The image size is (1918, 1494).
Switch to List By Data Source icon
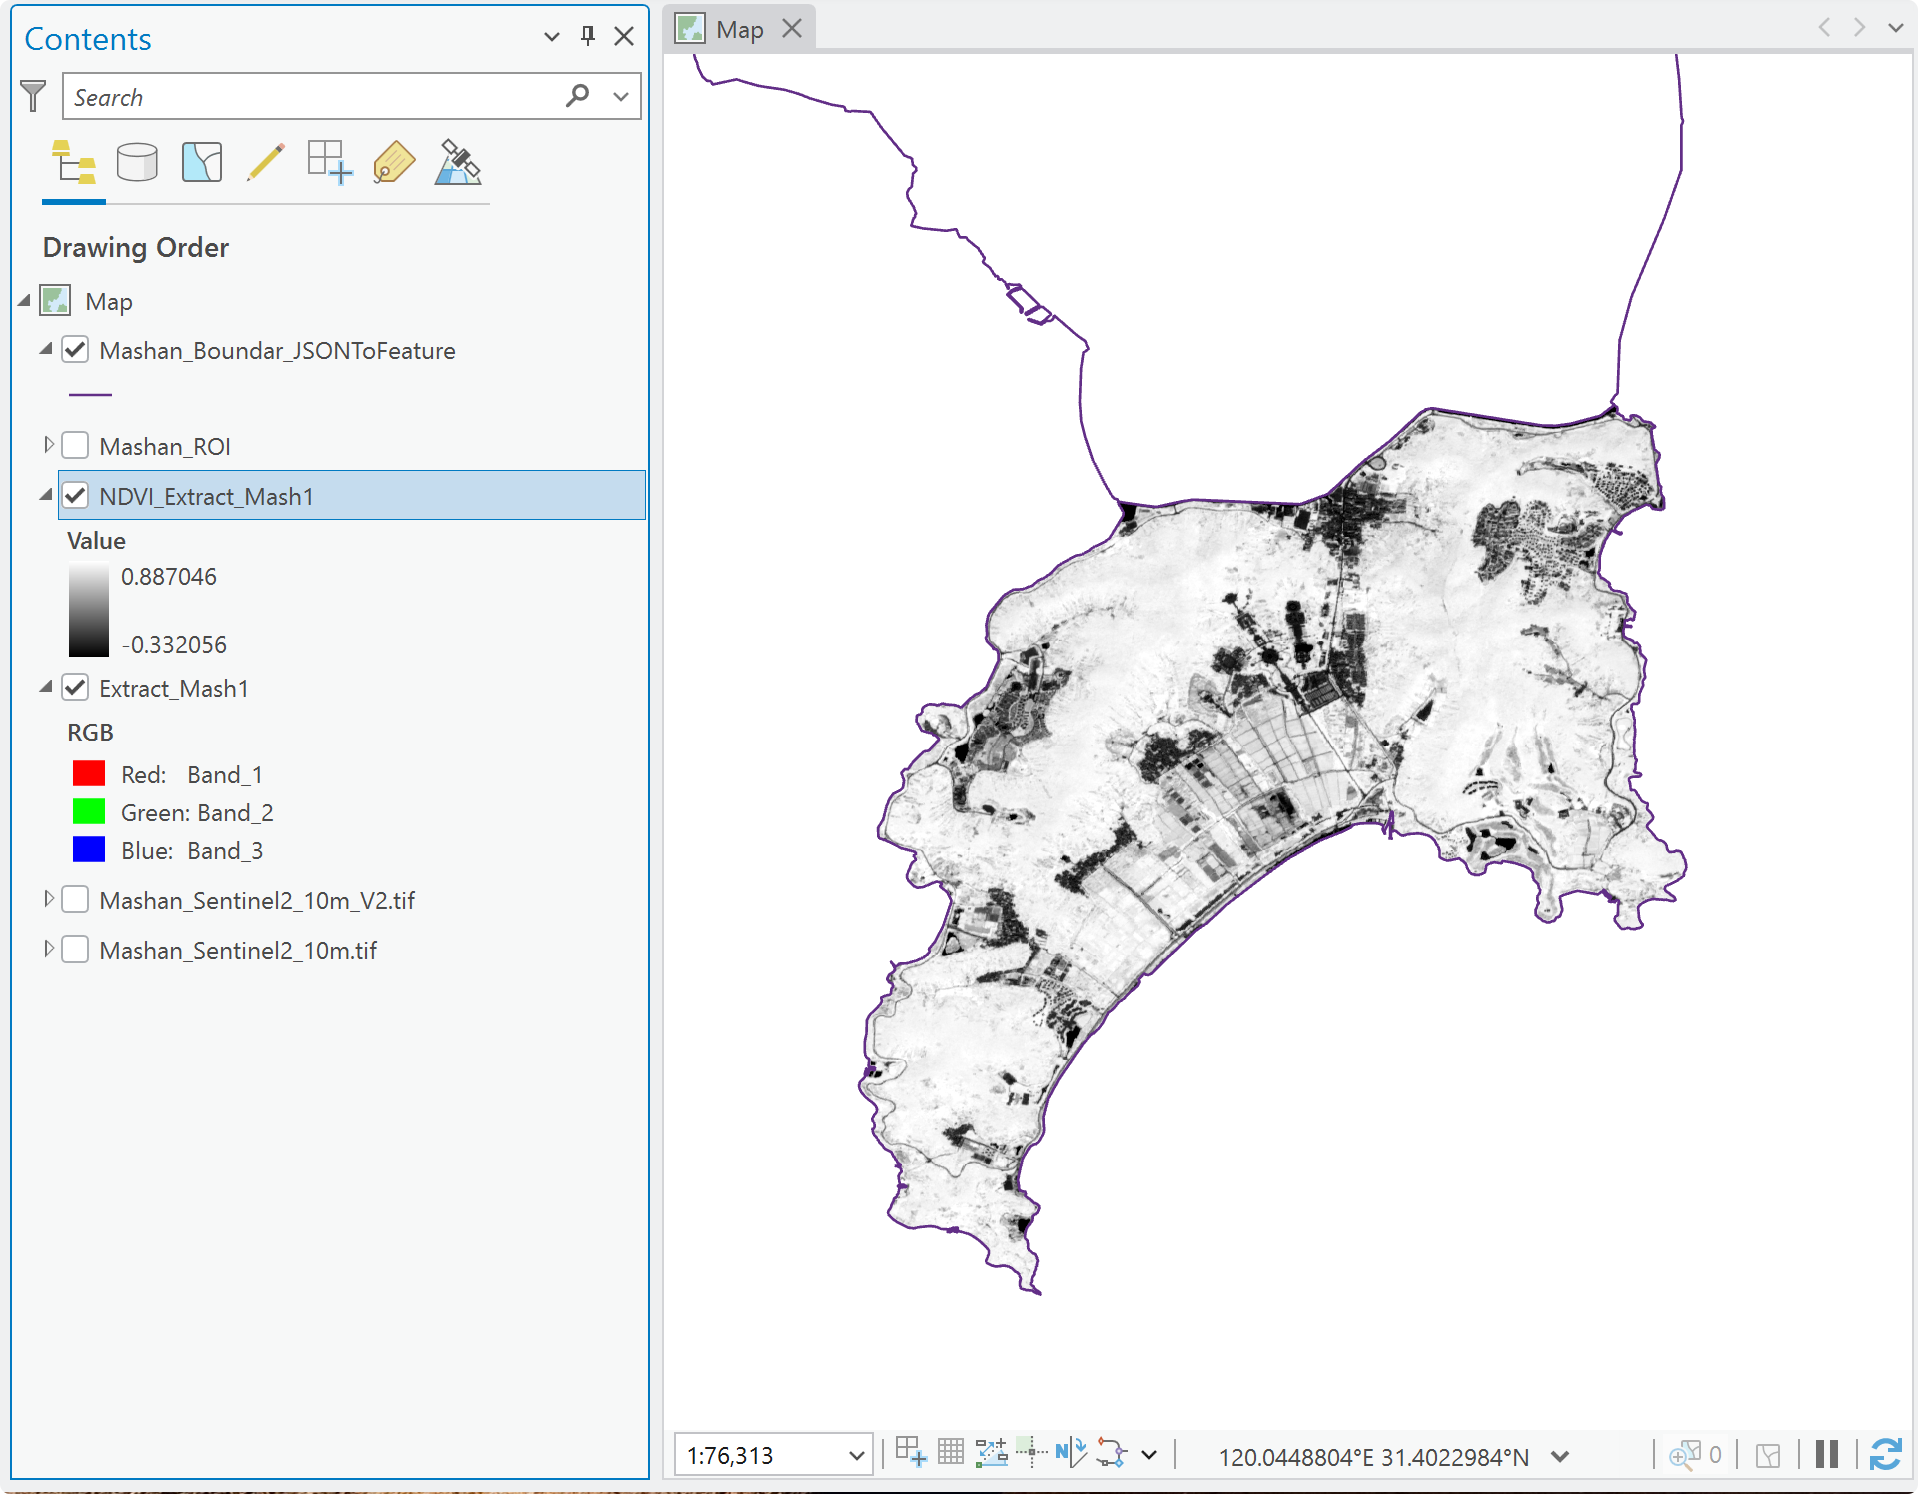click(x=137, y=163)
